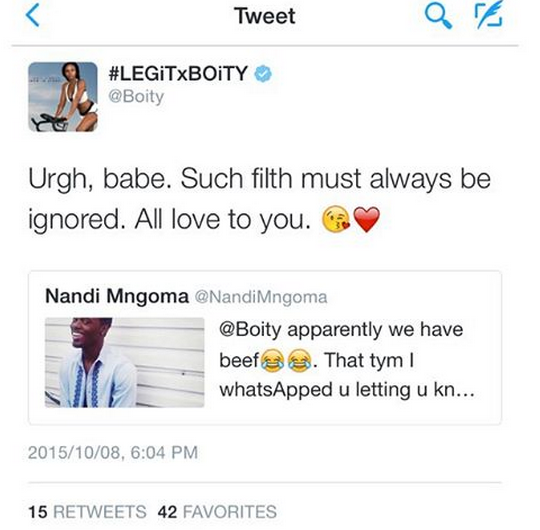
Task: Open the Nandi Mngoma author name
Action: click(117, 296)
